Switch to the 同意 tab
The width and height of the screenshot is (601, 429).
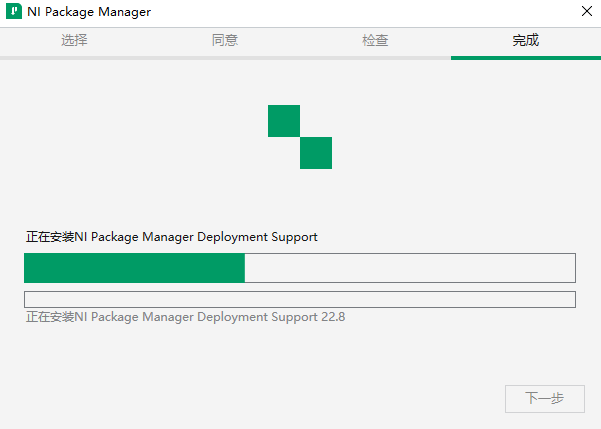225,41
